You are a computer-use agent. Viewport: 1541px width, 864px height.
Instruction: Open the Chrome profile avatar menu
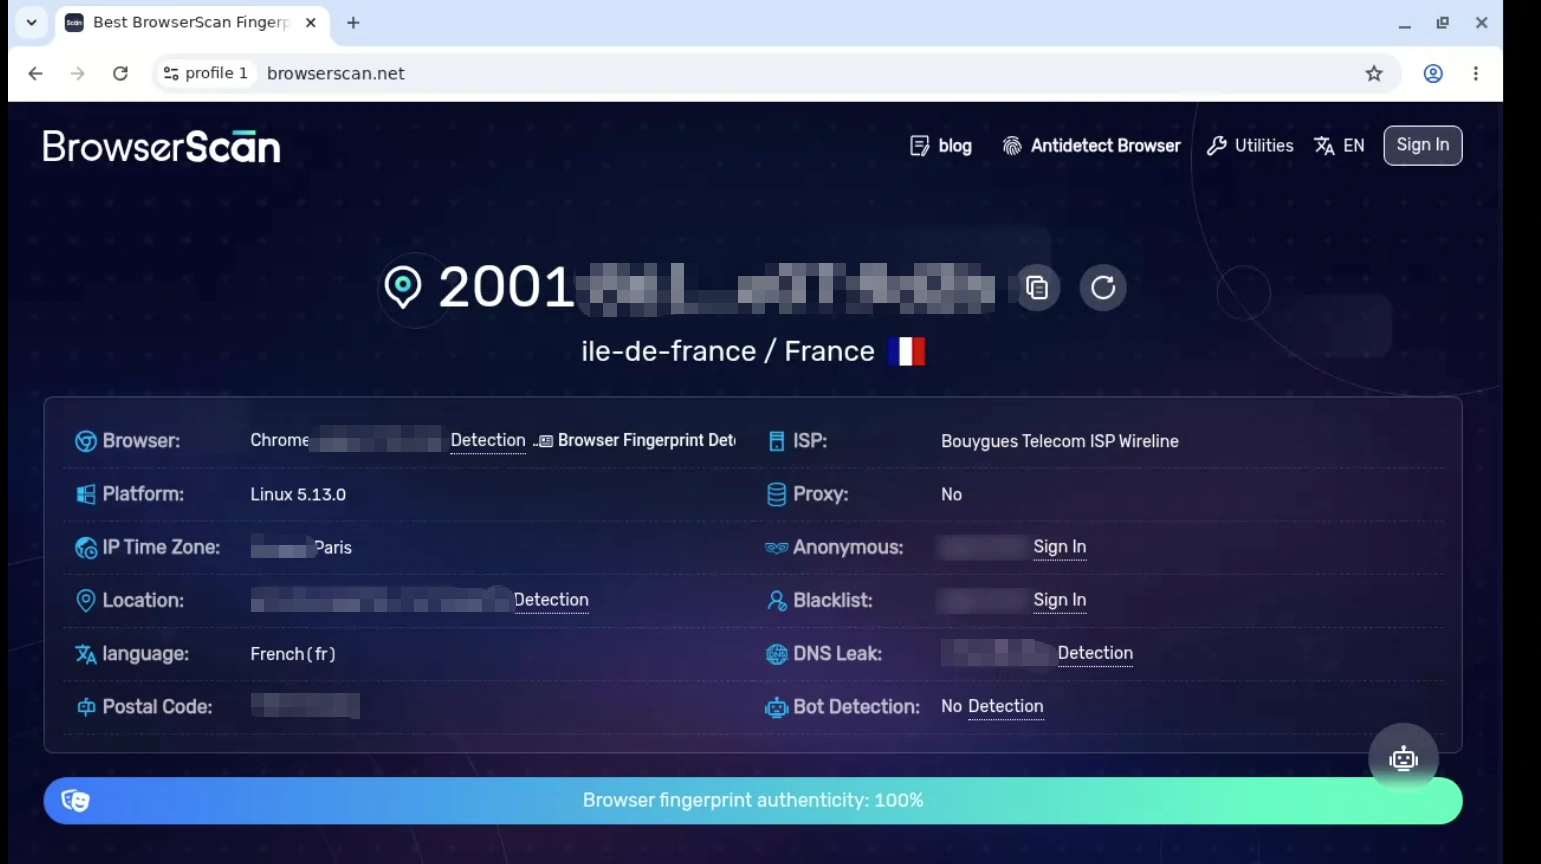(1433, 73)
